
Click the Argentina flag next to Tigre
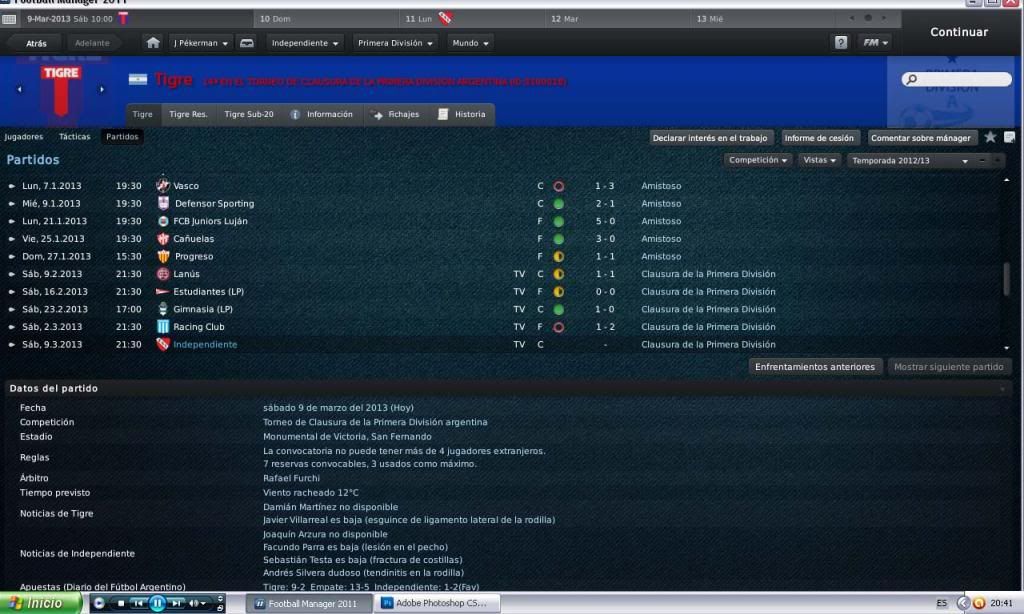pyautogui.click(x=138, y=80)
